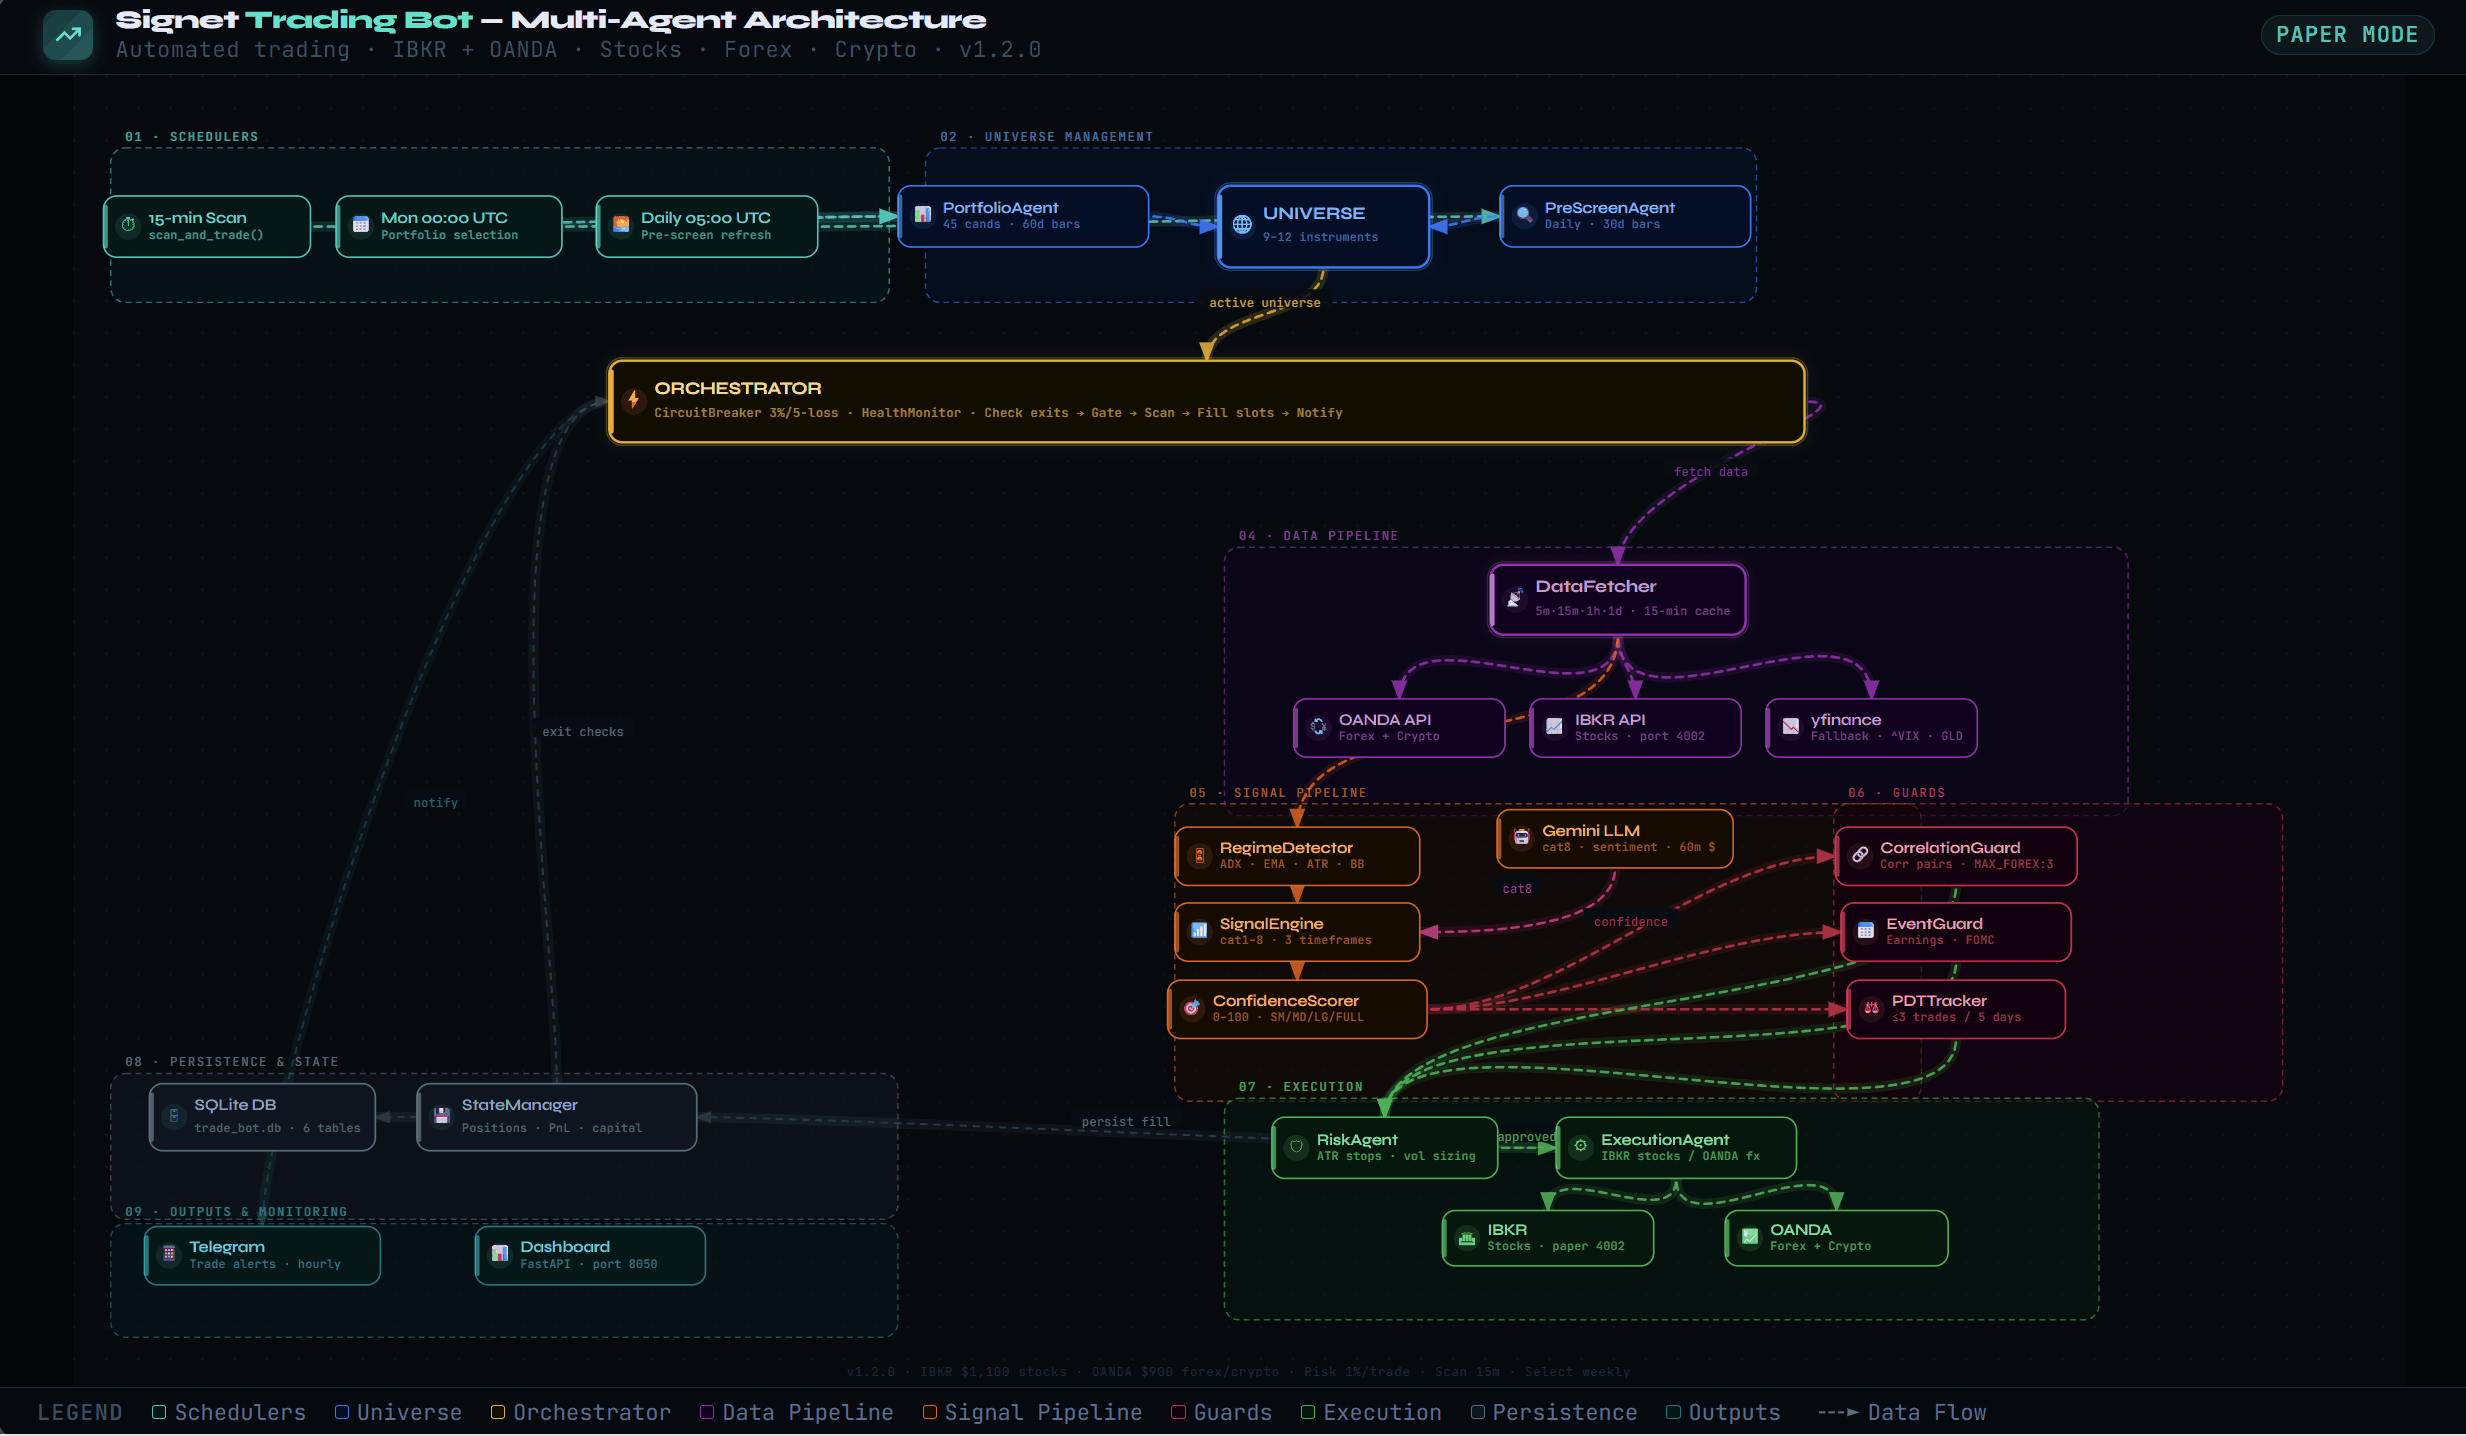Click the database icon on SQLite DB
The height and width of the screenshot is (1436, 2466).
pos(172,1116)
